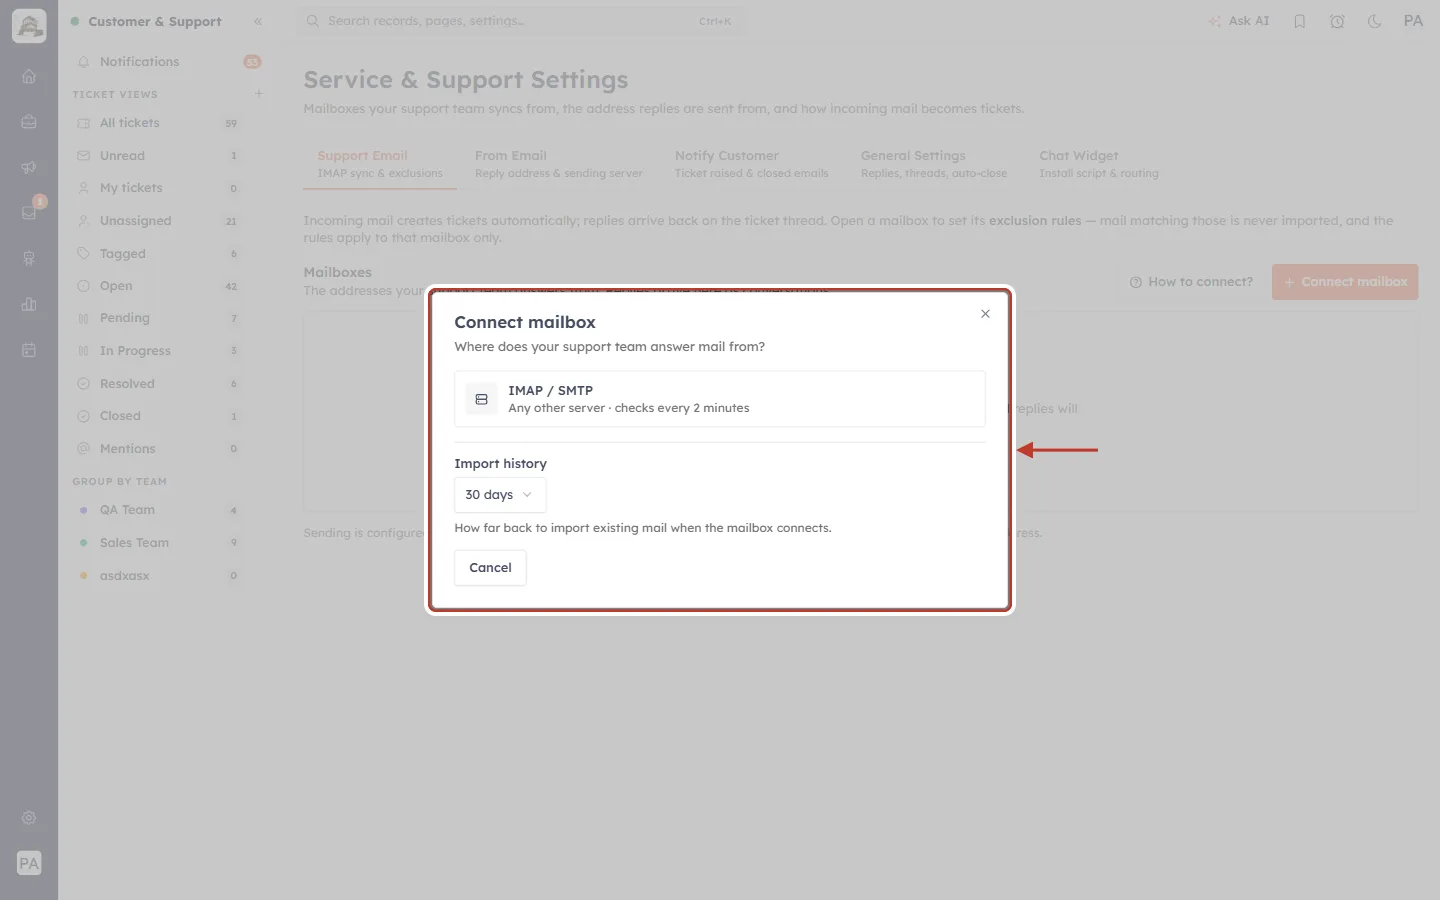Switch to the Support Email tab
The image size is (1440, 900).
click(380, 164)
